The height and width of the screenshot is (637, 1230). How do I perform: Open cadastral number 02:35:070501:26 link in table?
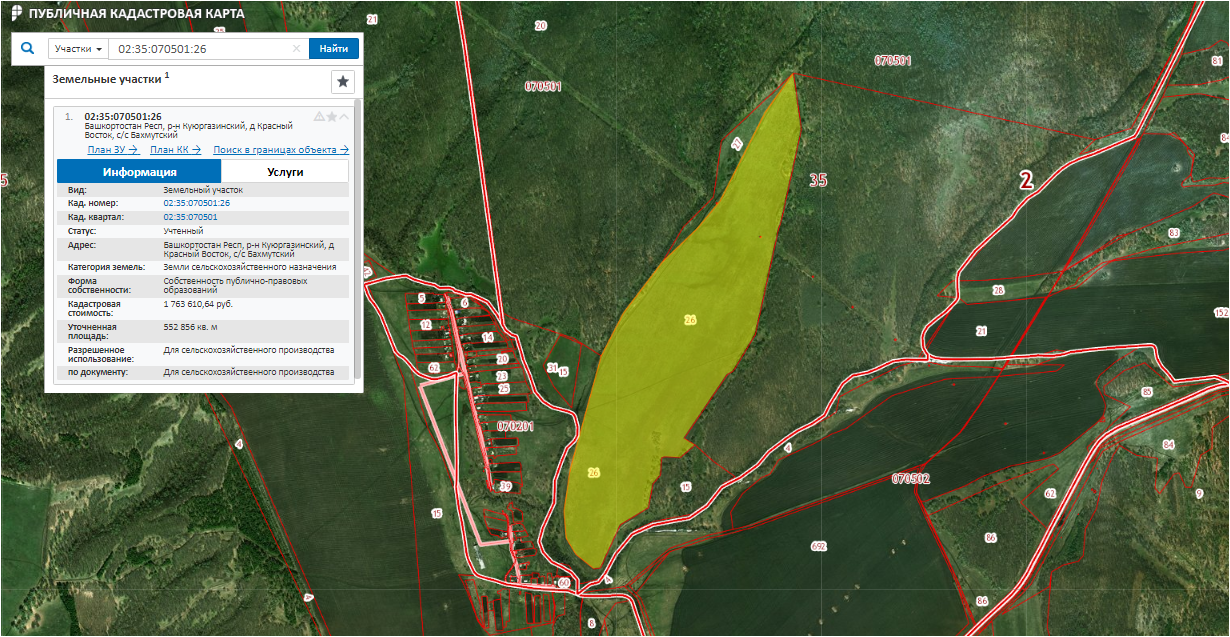click(196, 203)
